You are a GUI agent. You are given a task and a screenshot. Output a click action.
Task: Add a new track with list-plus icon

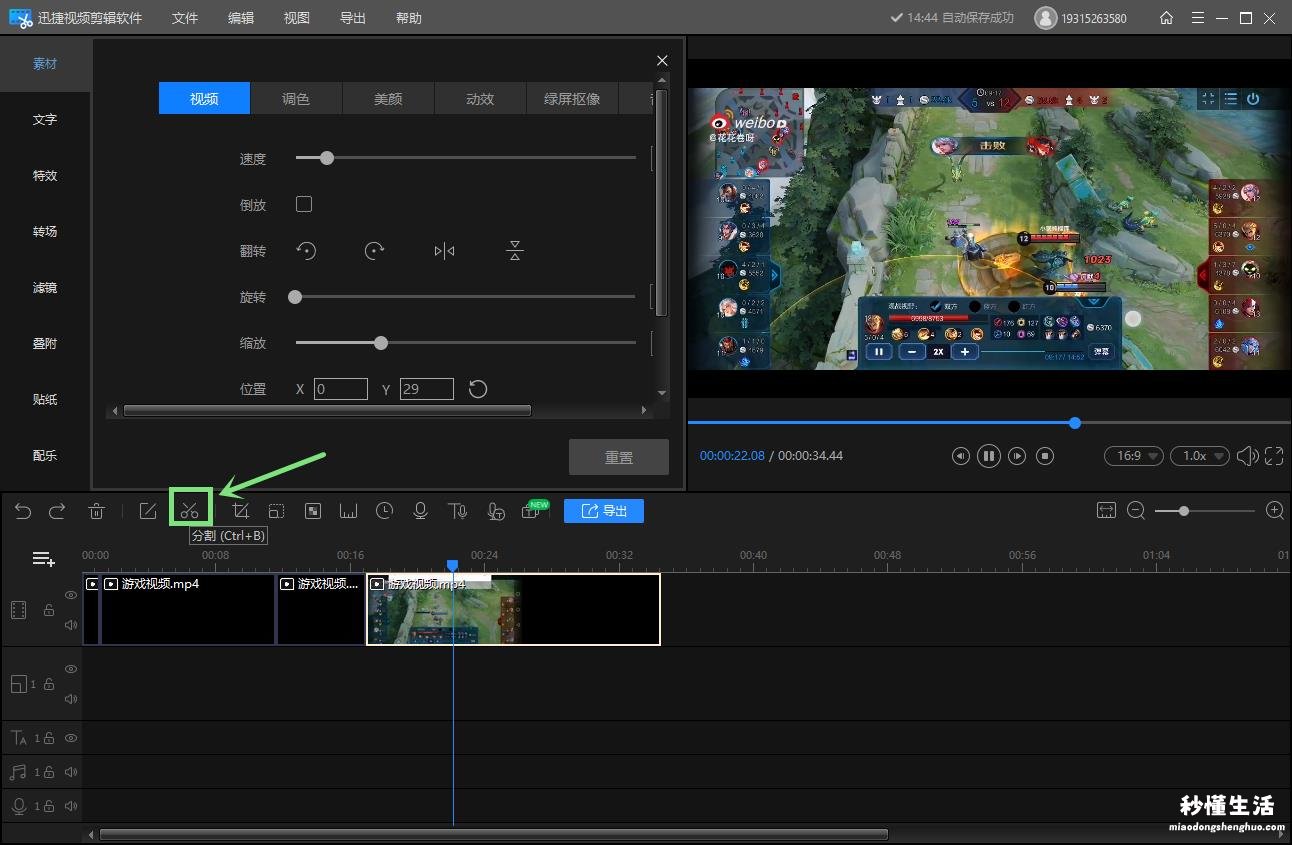[44, 559]
